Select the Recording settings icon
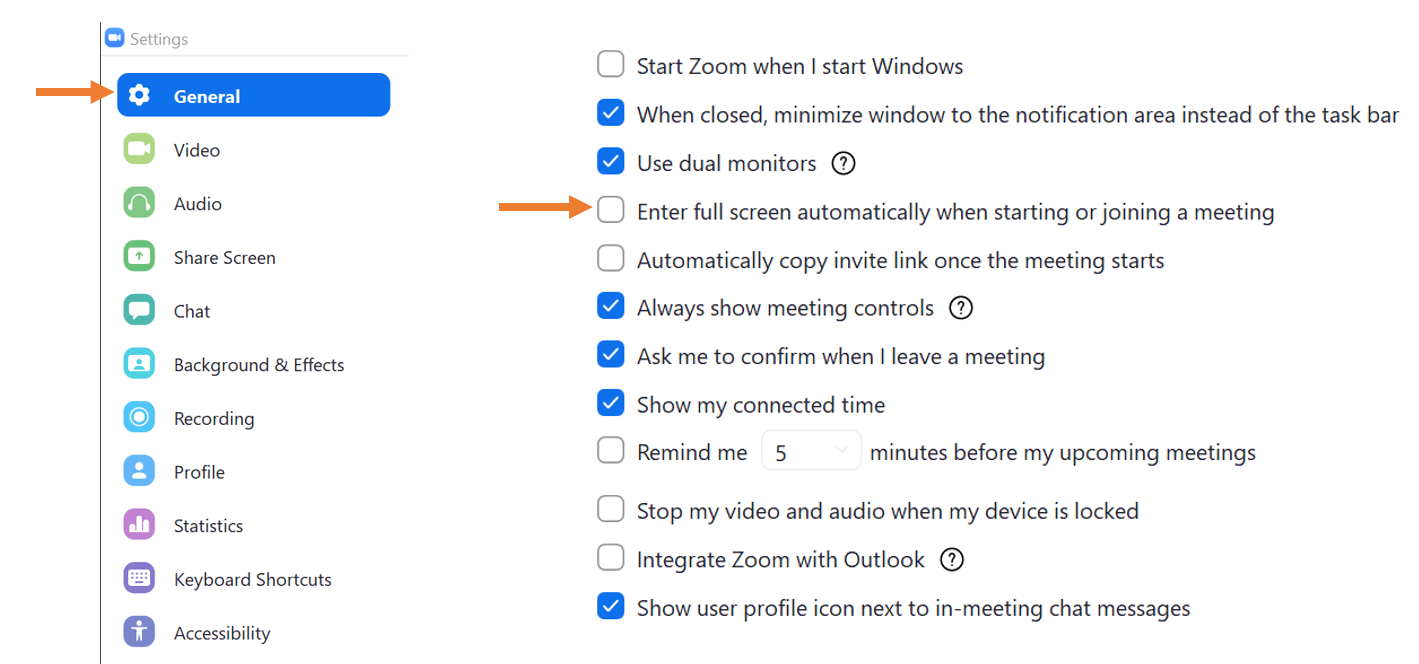Viewport: 1419px width, 664px height. tap(139, 417)
